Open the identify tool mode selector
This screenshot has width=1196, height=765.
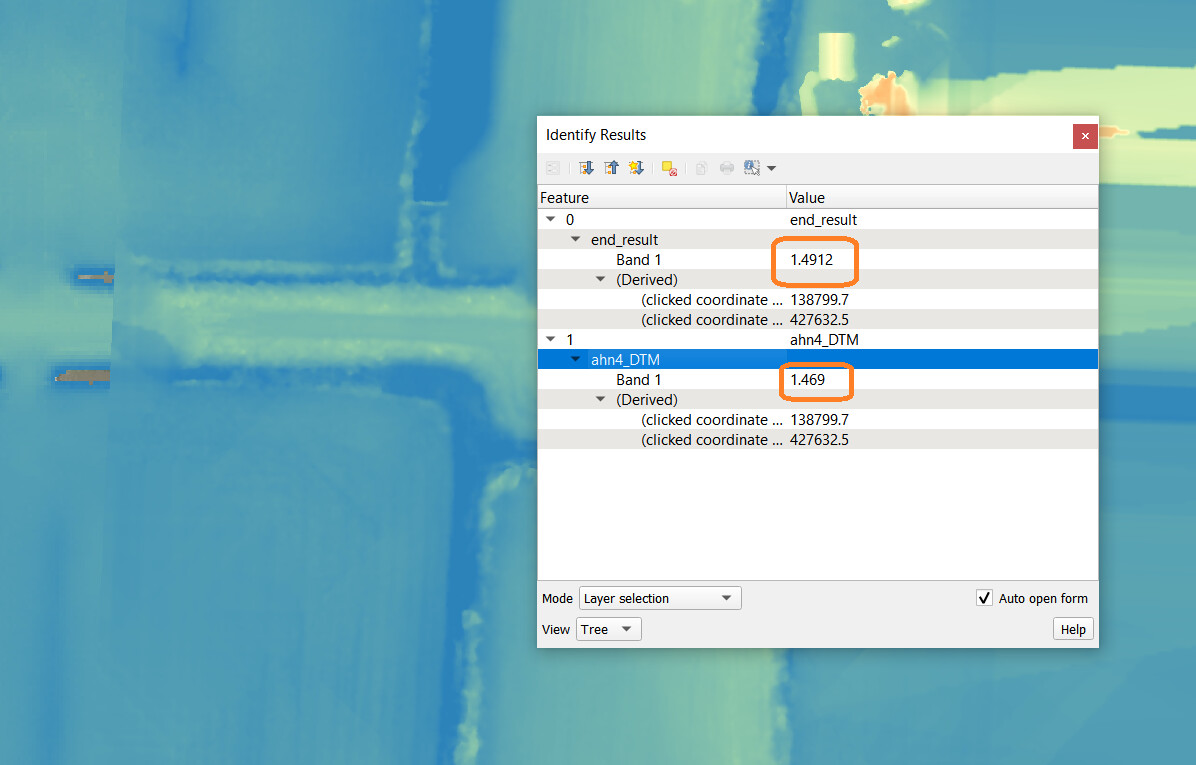click(x=751, y=168)
